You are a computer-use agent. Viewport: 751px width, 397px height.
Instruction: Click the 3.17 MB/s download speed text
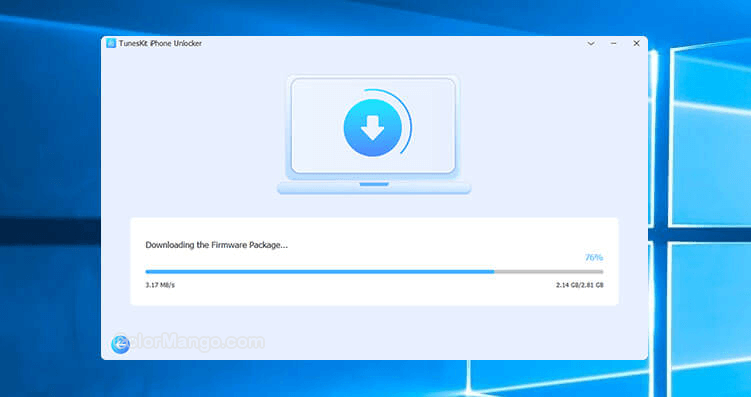[160, 285]
